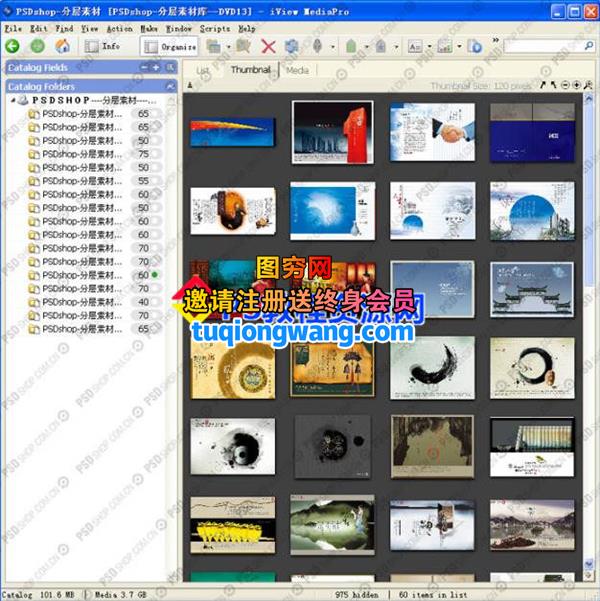This screenshot has width=600, height=601.
Task: Click the magnifier icon in Catalog Fields header
Action: [x=170, y=68]
